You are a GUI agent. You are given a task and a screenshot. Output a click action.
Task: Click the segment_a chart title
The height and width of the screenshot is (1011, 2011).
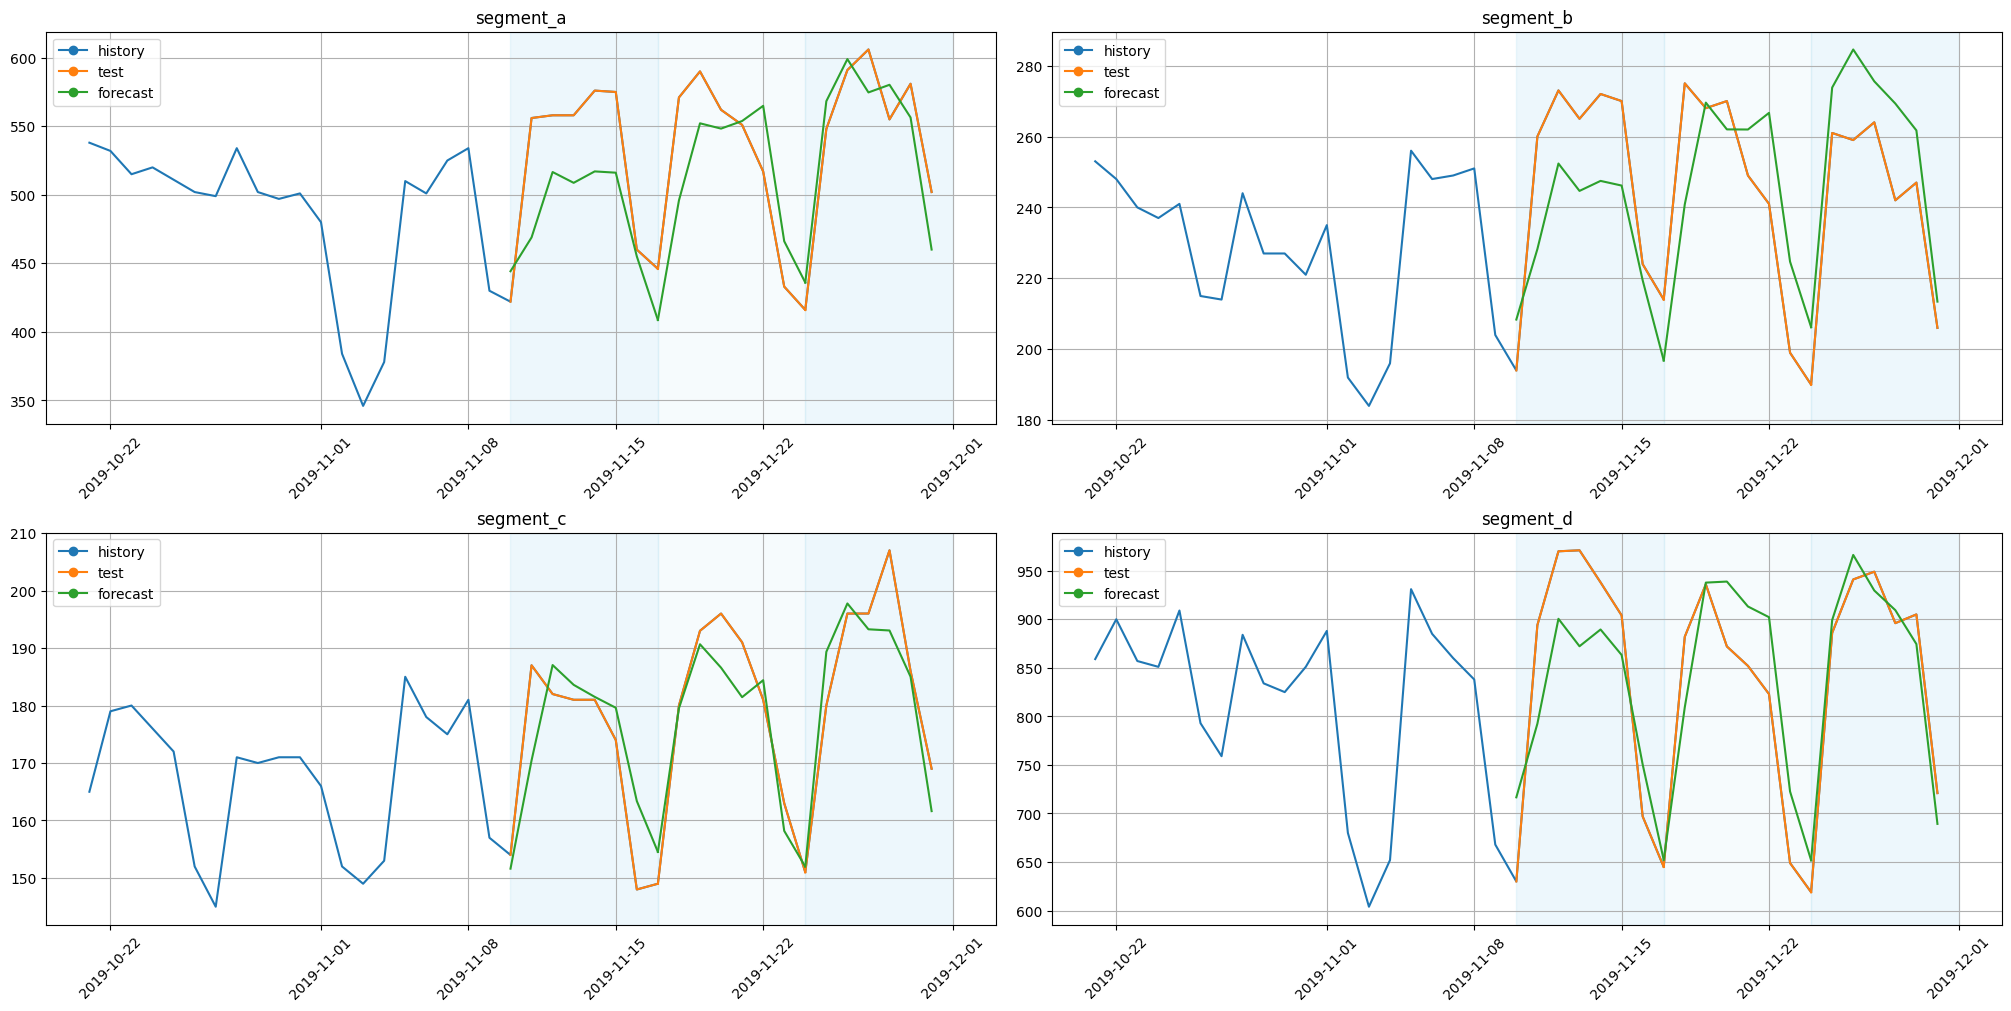click(521, 18)
